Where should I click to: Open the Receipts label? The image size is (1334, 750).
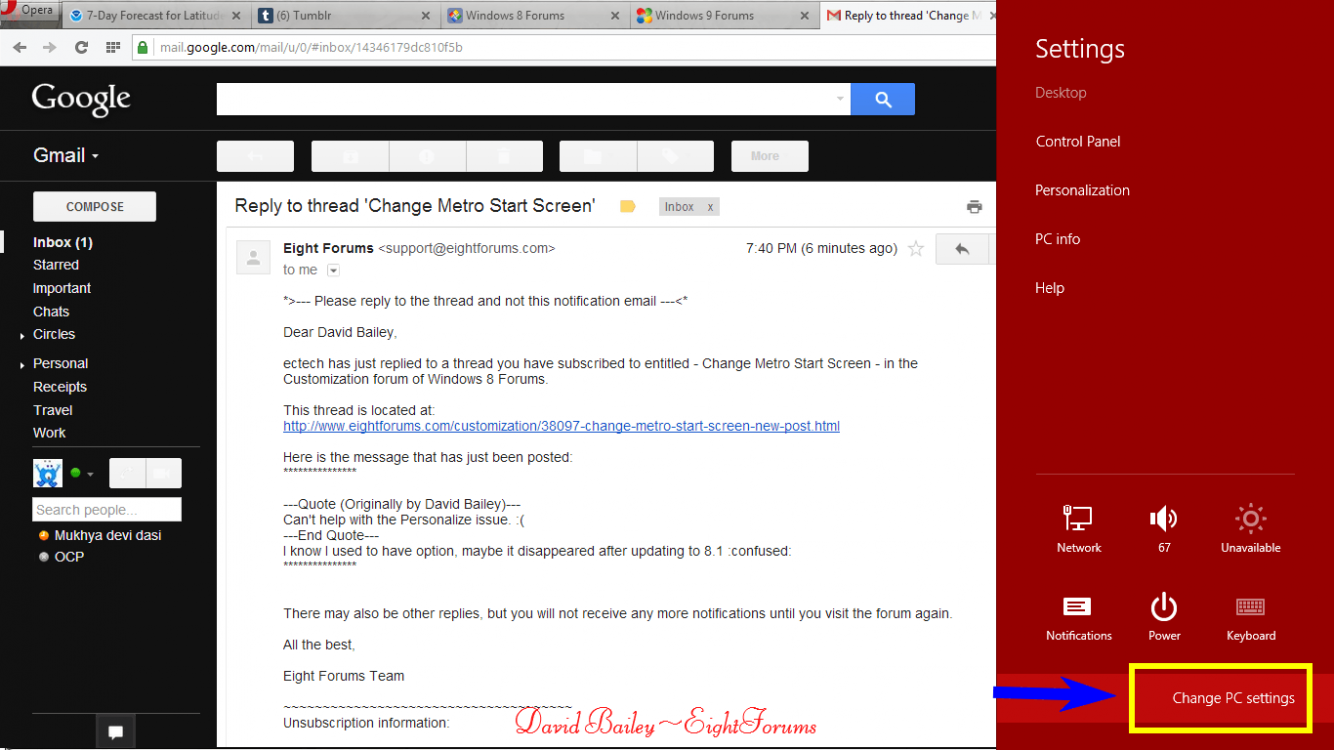(x=60, y=387)
